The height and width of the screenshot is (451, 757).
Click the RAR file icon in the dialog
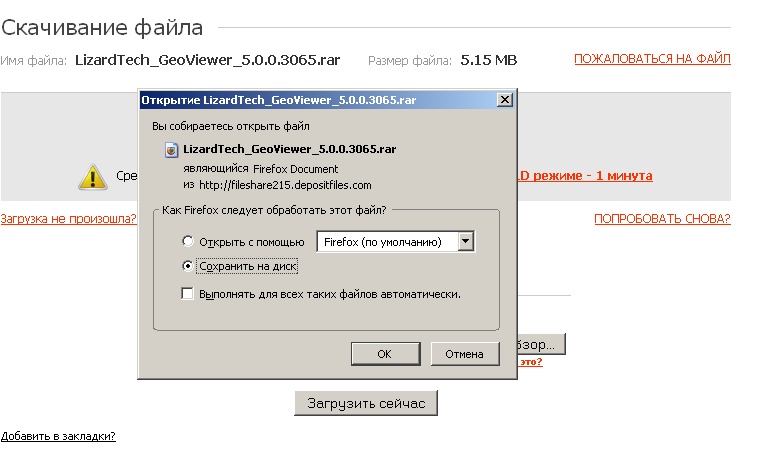(x=172, y=149)
